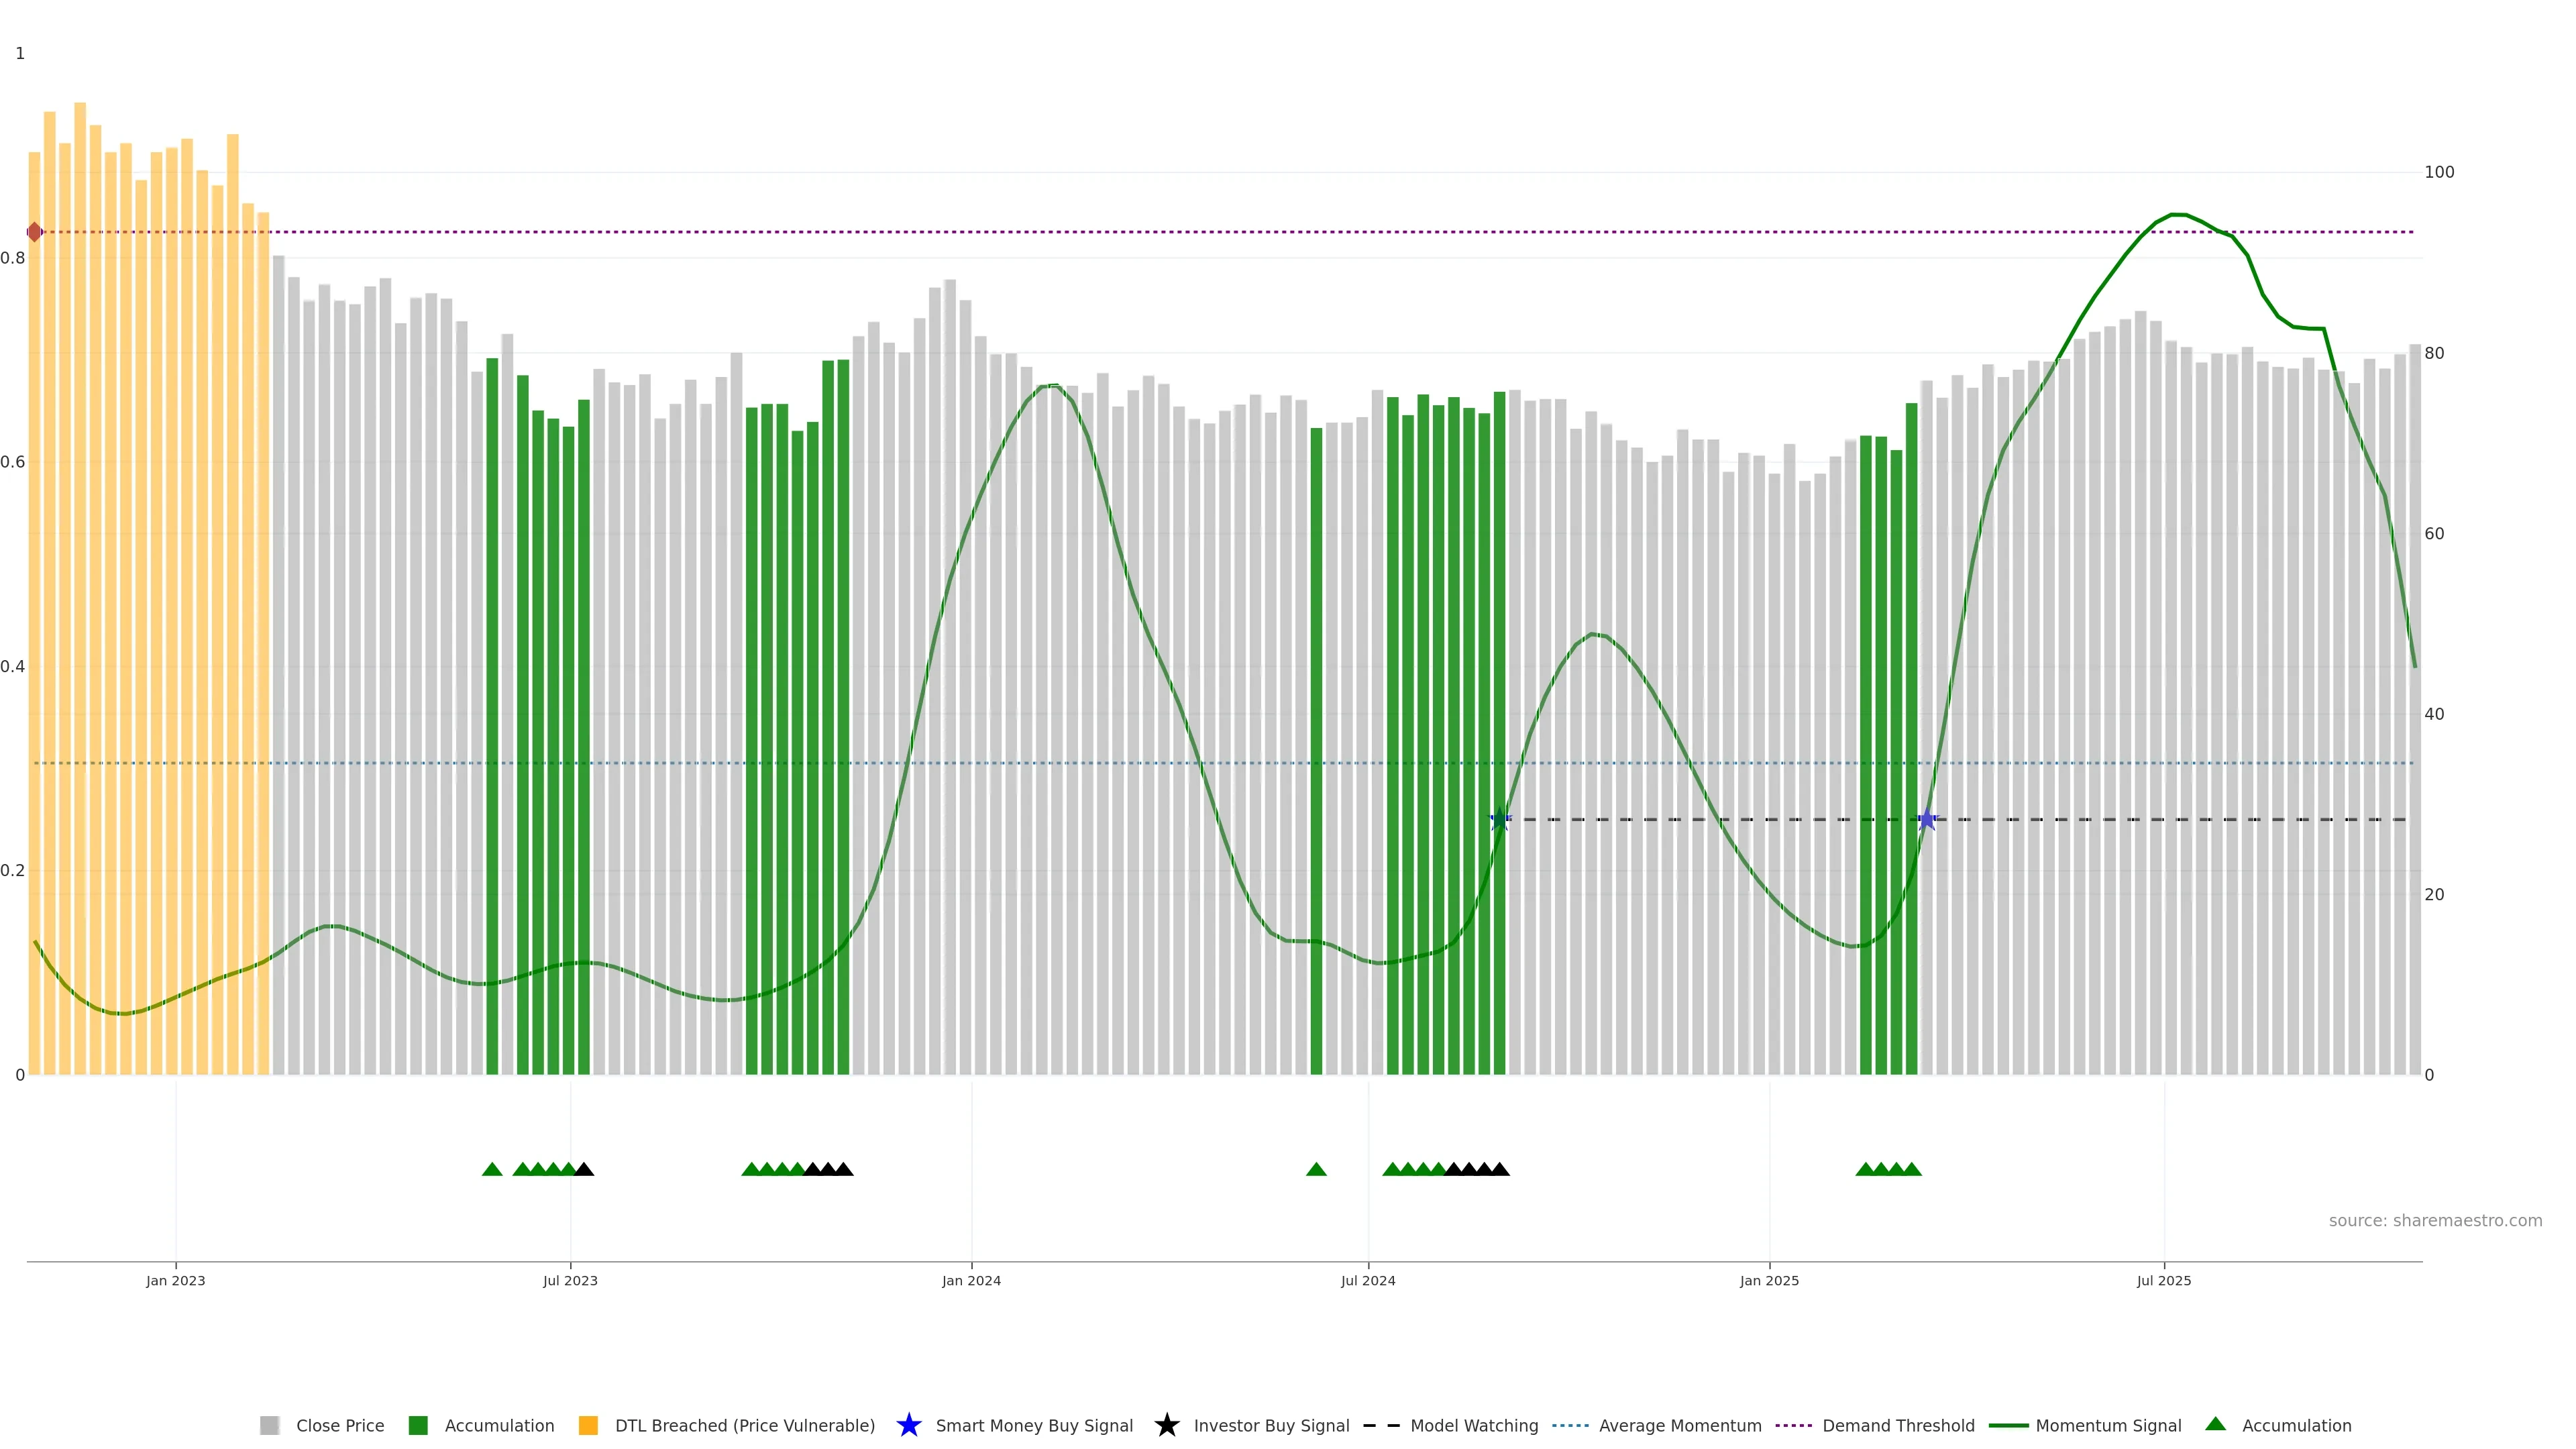
Task: Click the orange DTL Breached legend swatch
Action: pyautogui.click(x=588, y=1425)
